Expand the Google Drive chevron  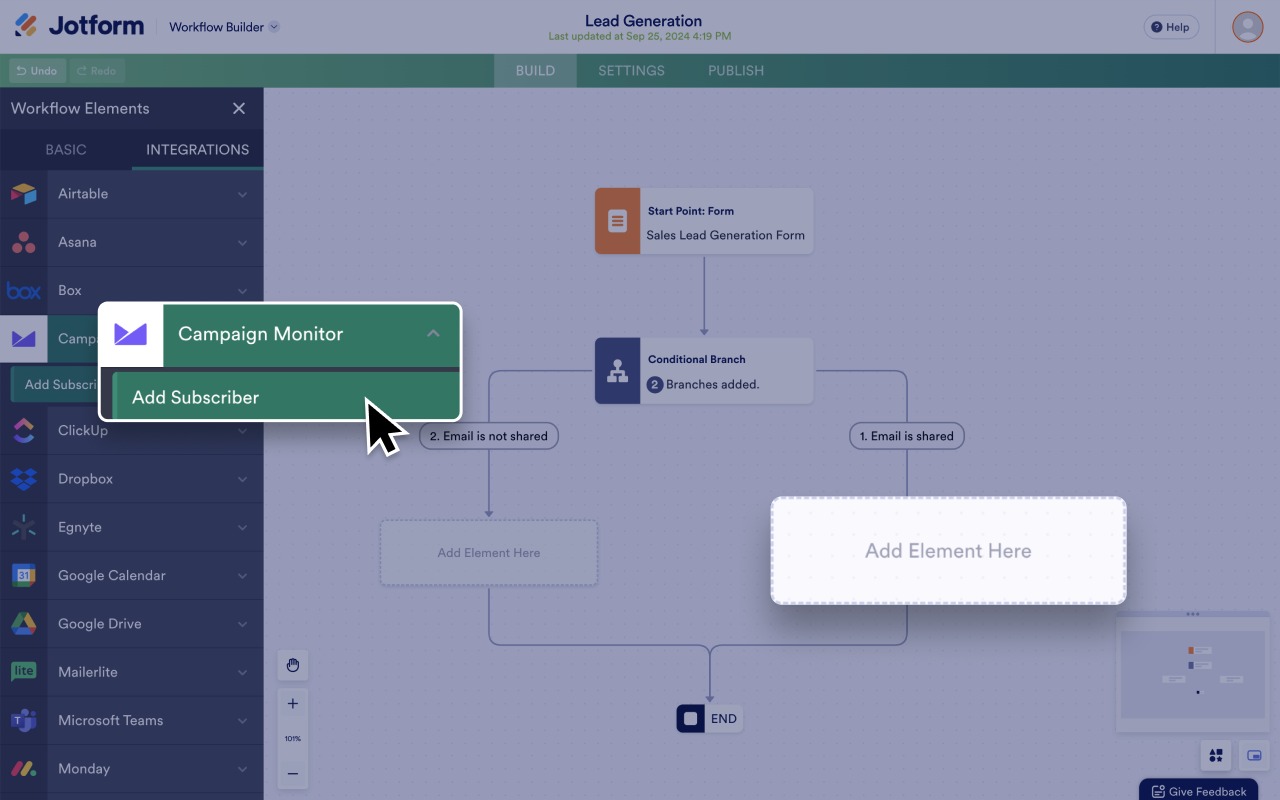click(x=242, y=624)
